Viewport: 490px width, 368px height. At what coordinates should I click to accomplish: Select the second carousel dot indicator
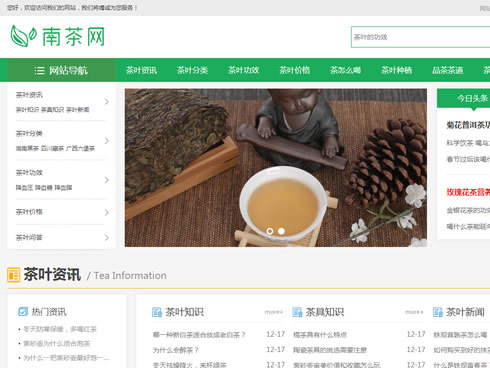281,231
